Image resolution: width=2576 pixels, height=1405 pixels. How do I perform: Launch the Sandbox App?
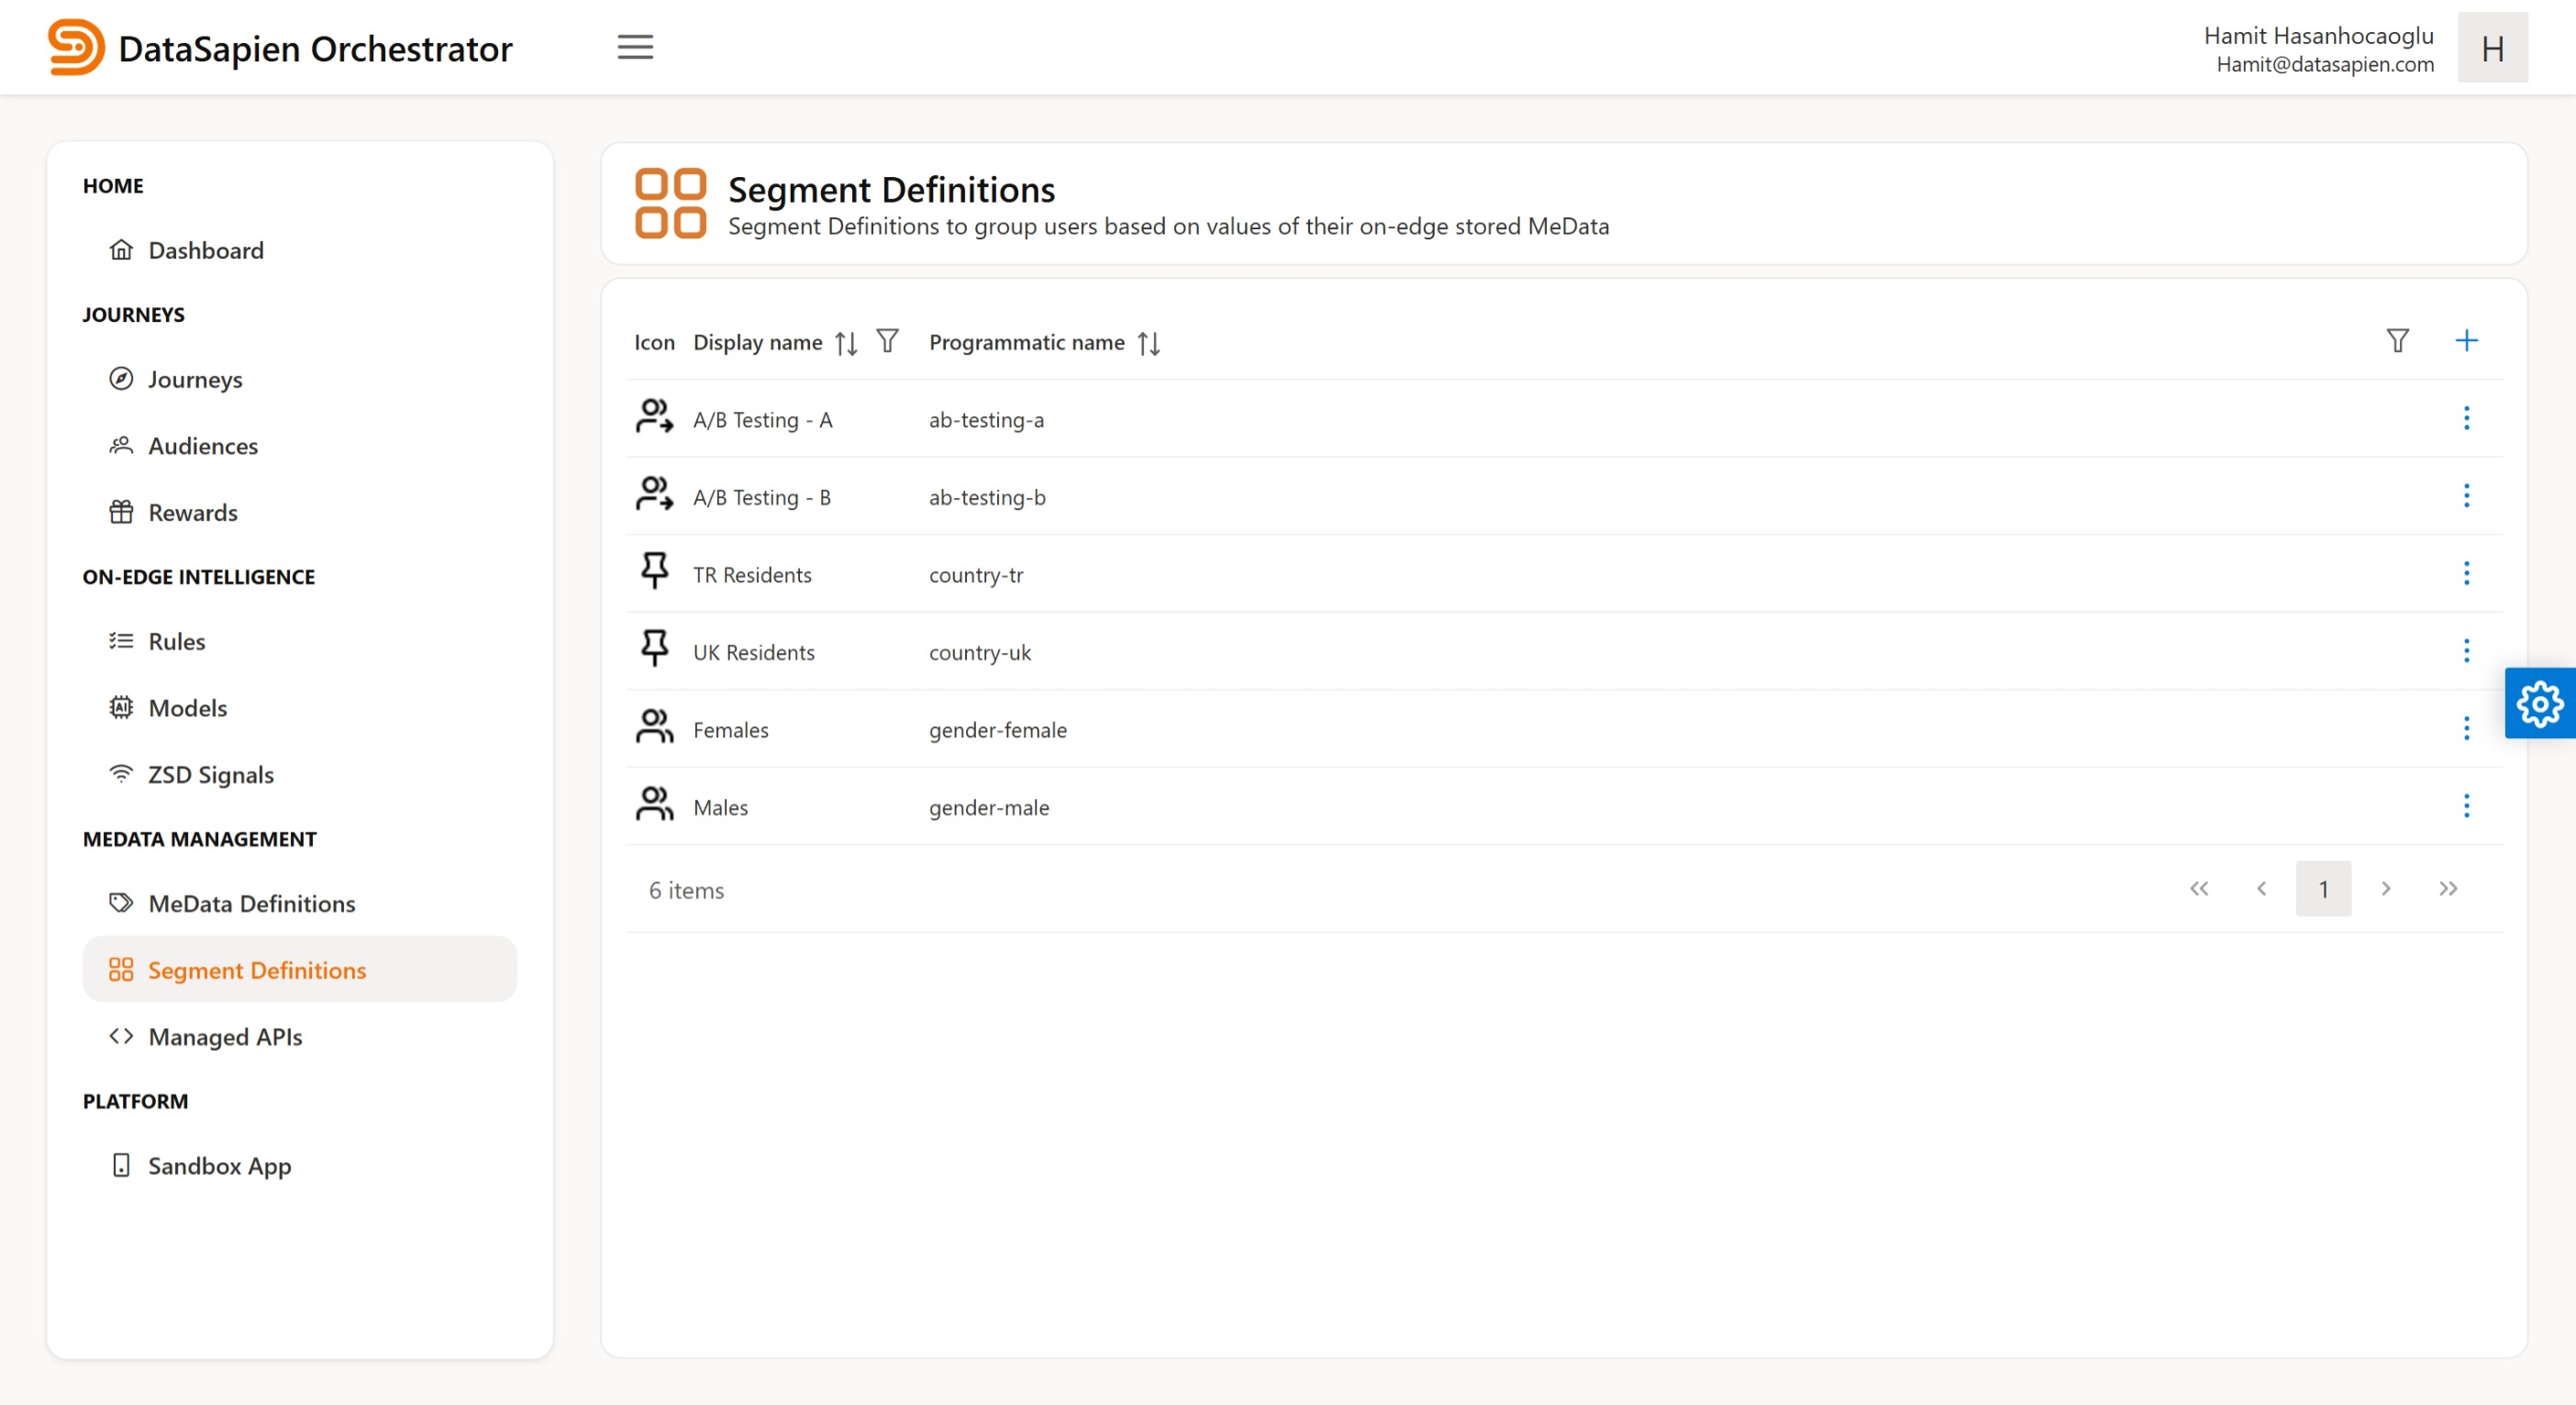(219, 1165)
